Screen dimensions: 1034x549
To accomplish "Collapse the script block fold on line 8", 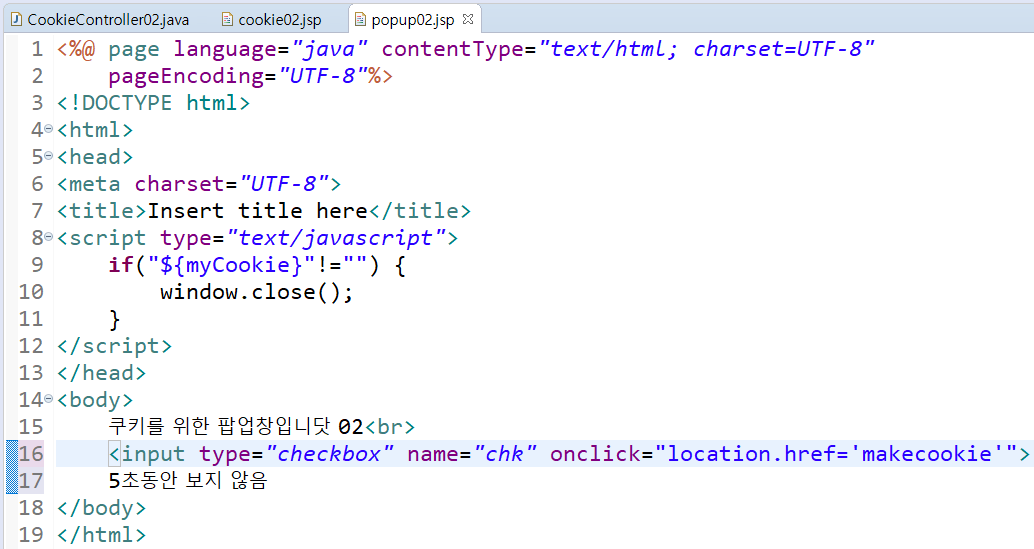I will 48,237.
